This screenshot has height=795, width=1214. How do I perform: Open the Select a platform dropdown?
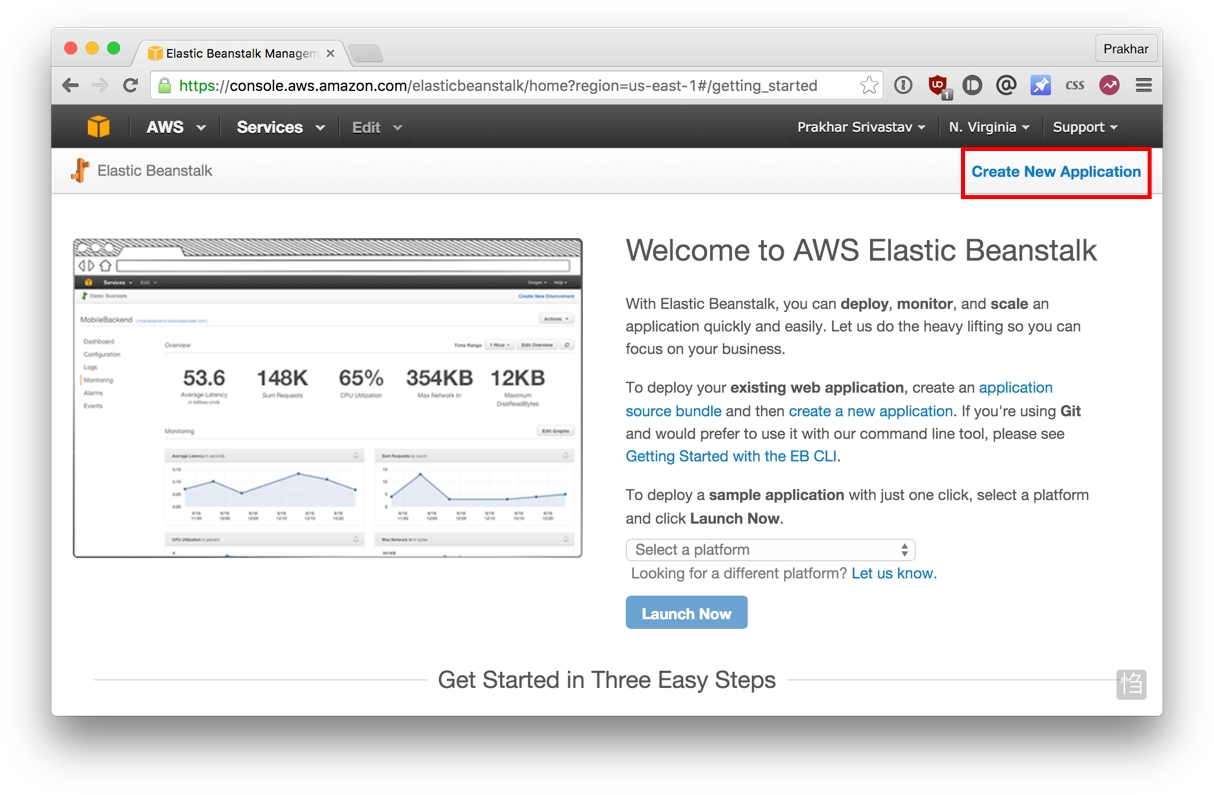click(x=770, y=550)
